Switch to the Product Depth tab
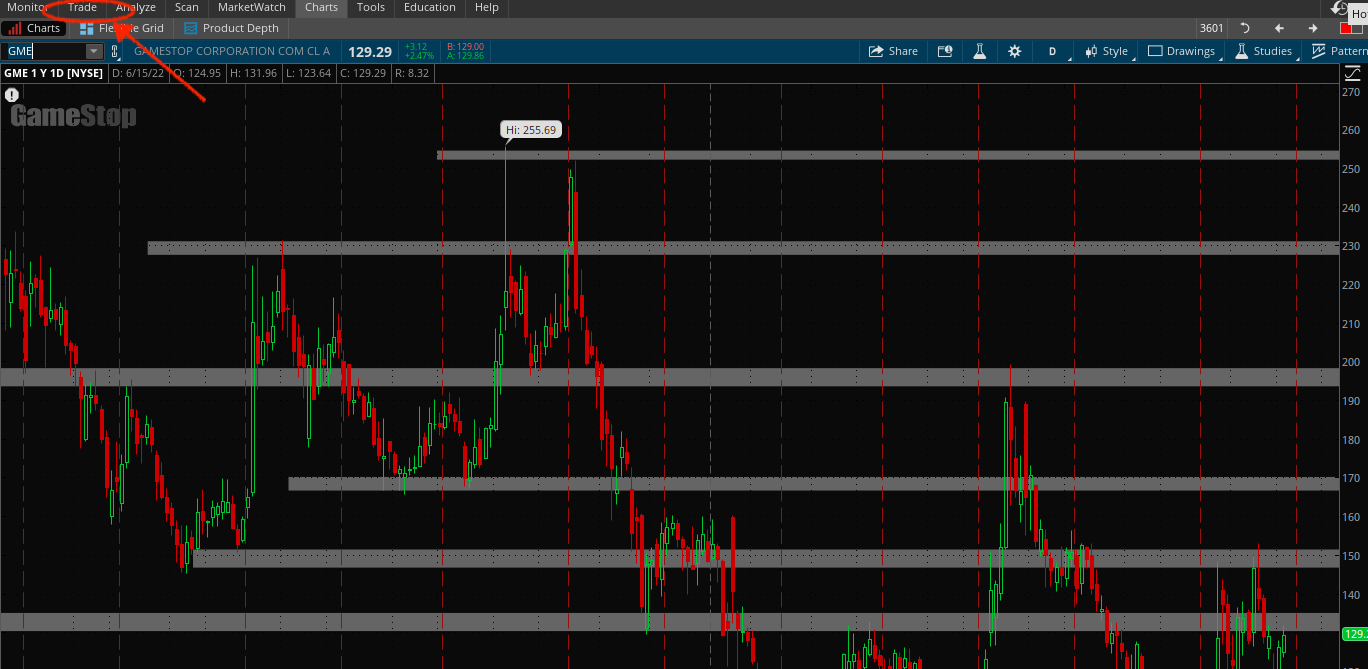This screenshot has width=1368, height=669. [231, 28]
